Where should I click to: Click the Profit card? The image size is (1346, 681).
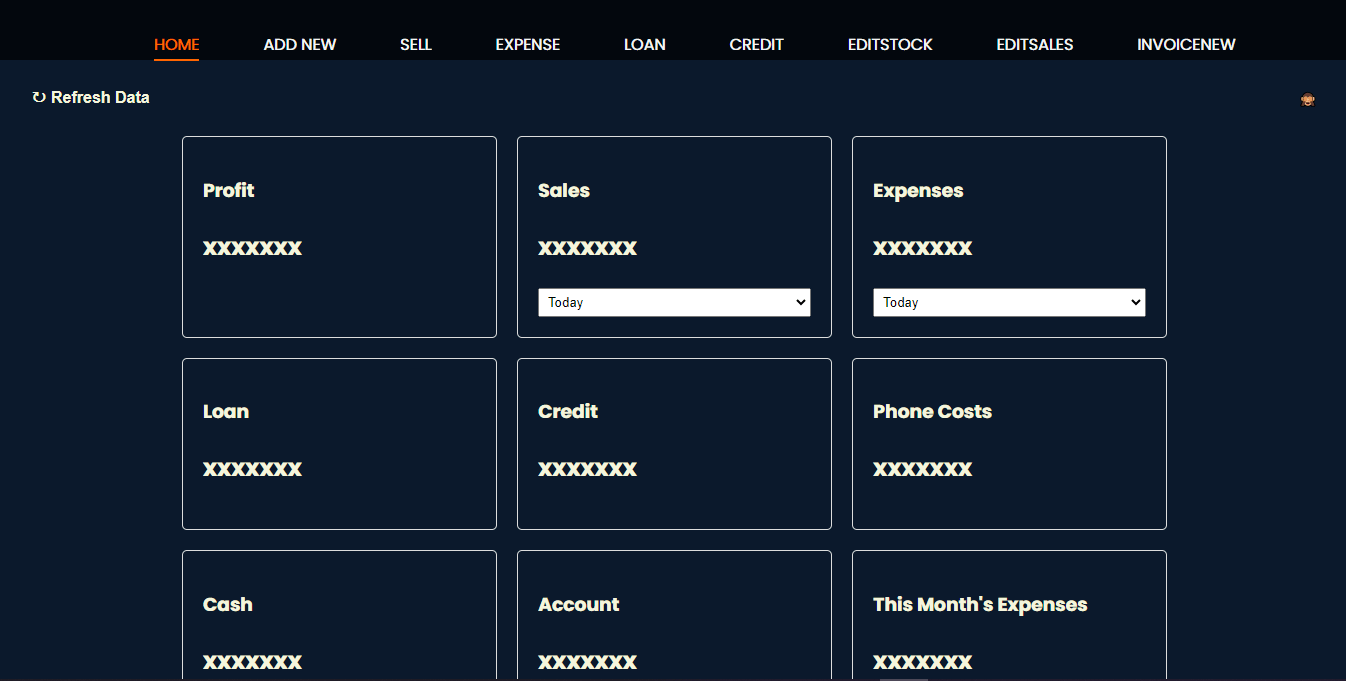point(338,237)
